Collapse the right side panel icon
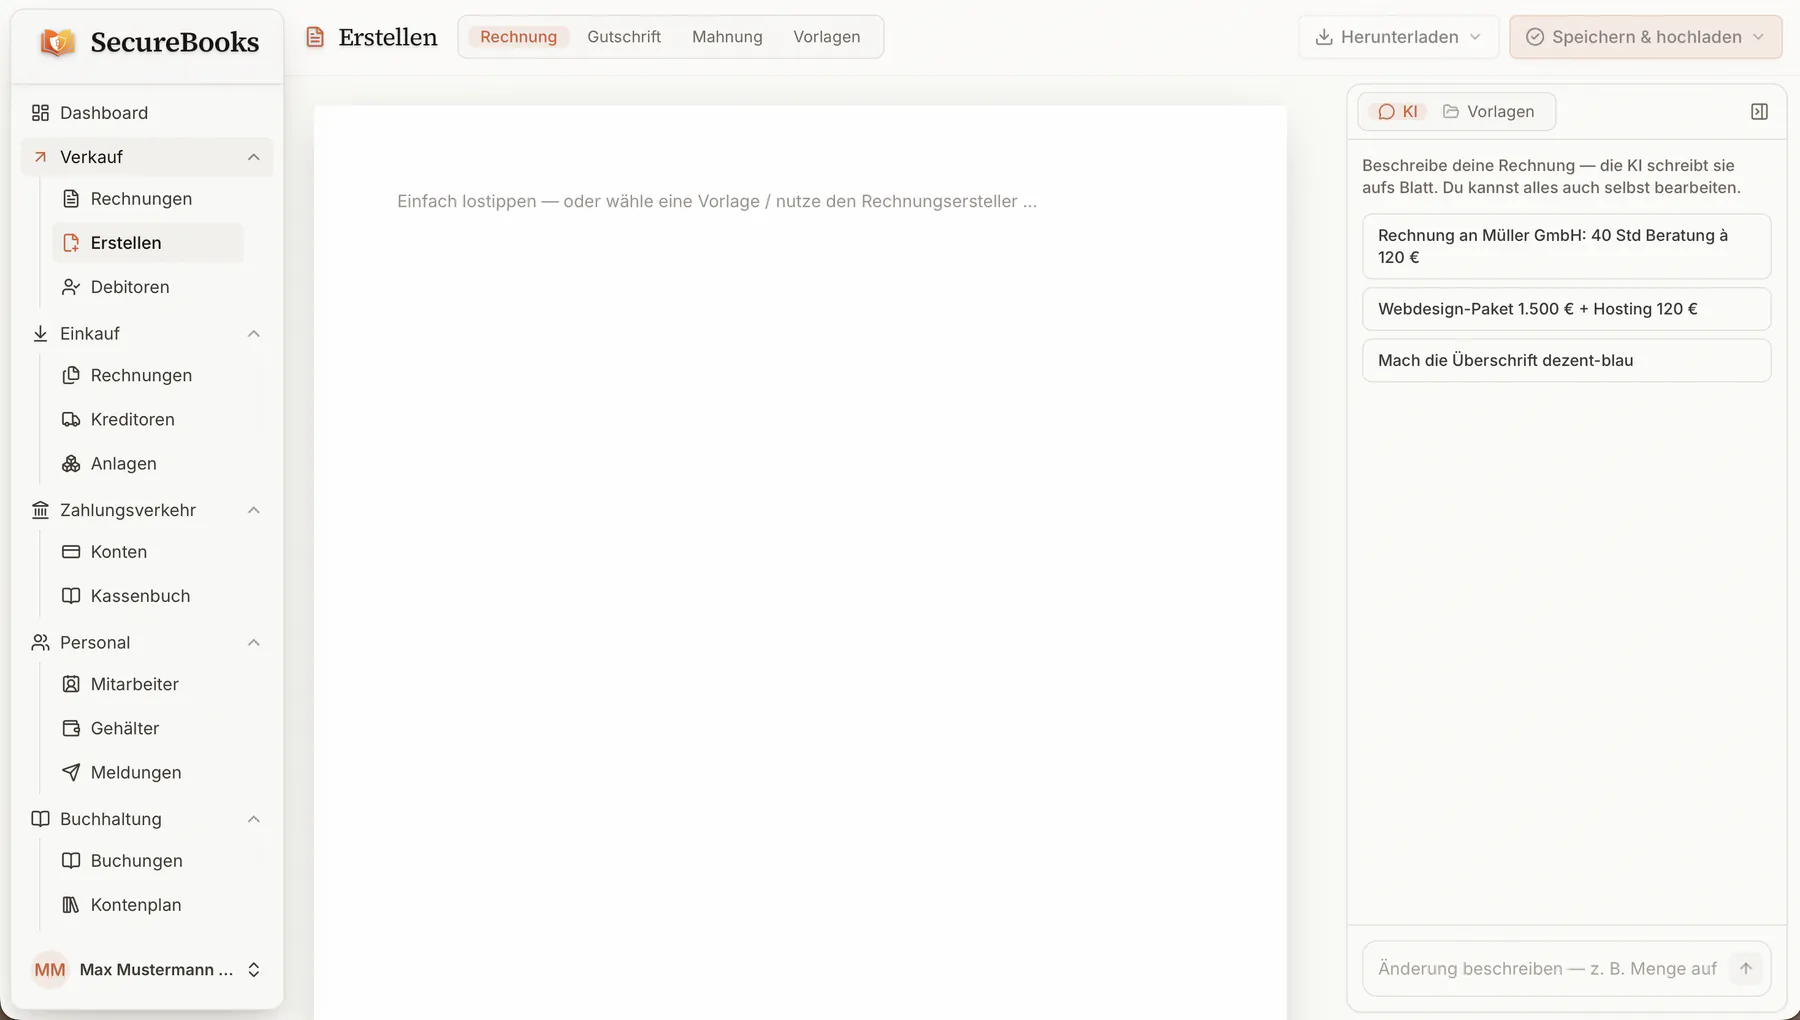 click(x=1760, y=112)
